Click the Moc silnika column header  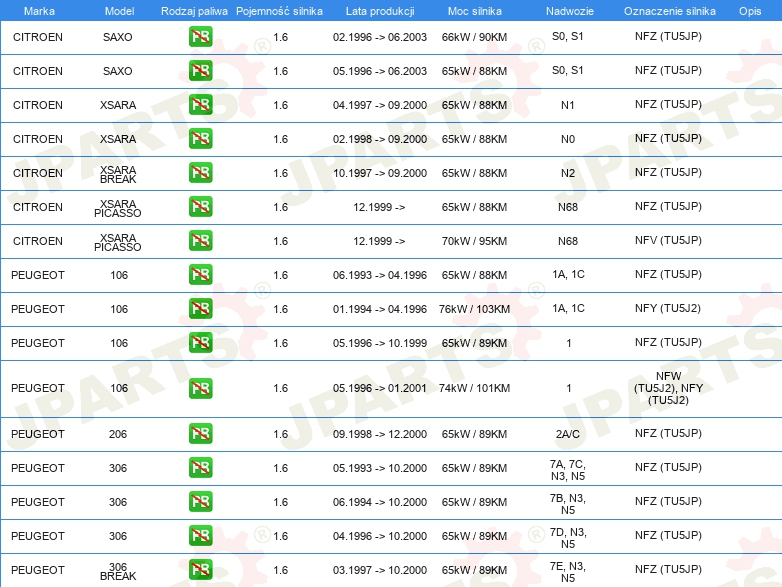[475, 11]
